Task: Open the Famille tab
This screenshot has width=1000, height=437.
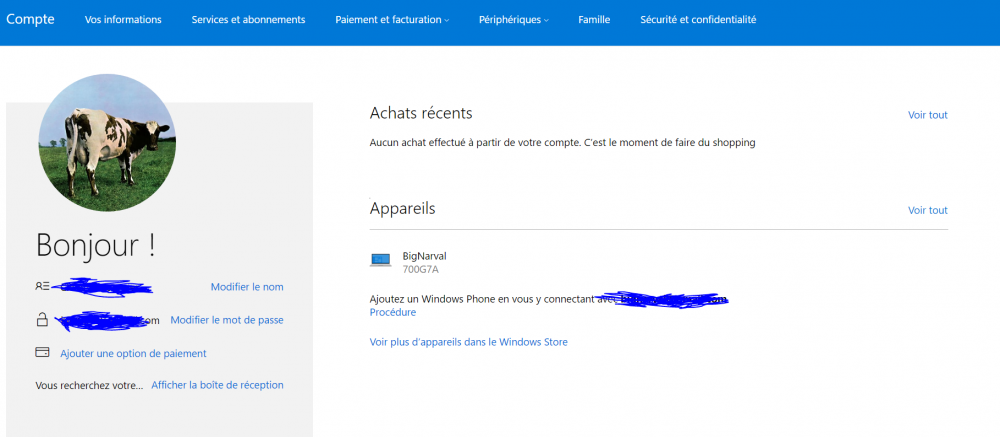Action: 594,20
